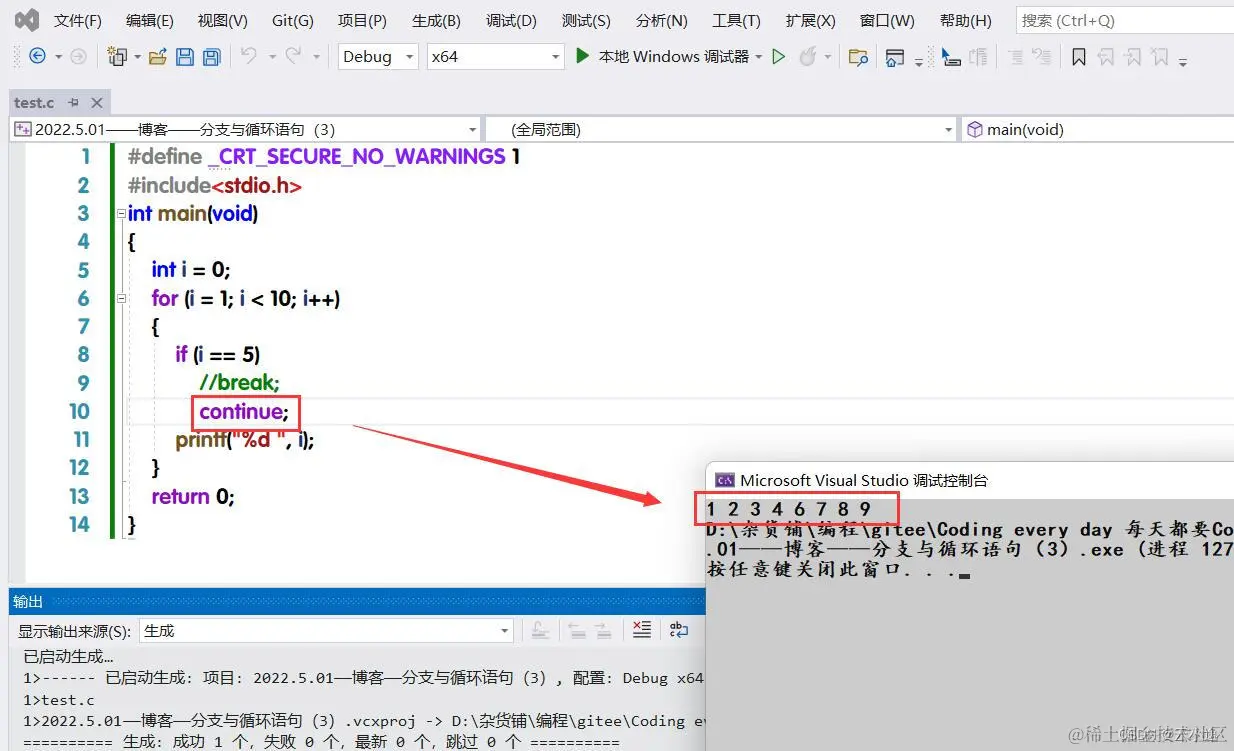The image size is (1234, 751).
Task: Open the Debug configuration dropdown
Action: click(x=378, y=57)
